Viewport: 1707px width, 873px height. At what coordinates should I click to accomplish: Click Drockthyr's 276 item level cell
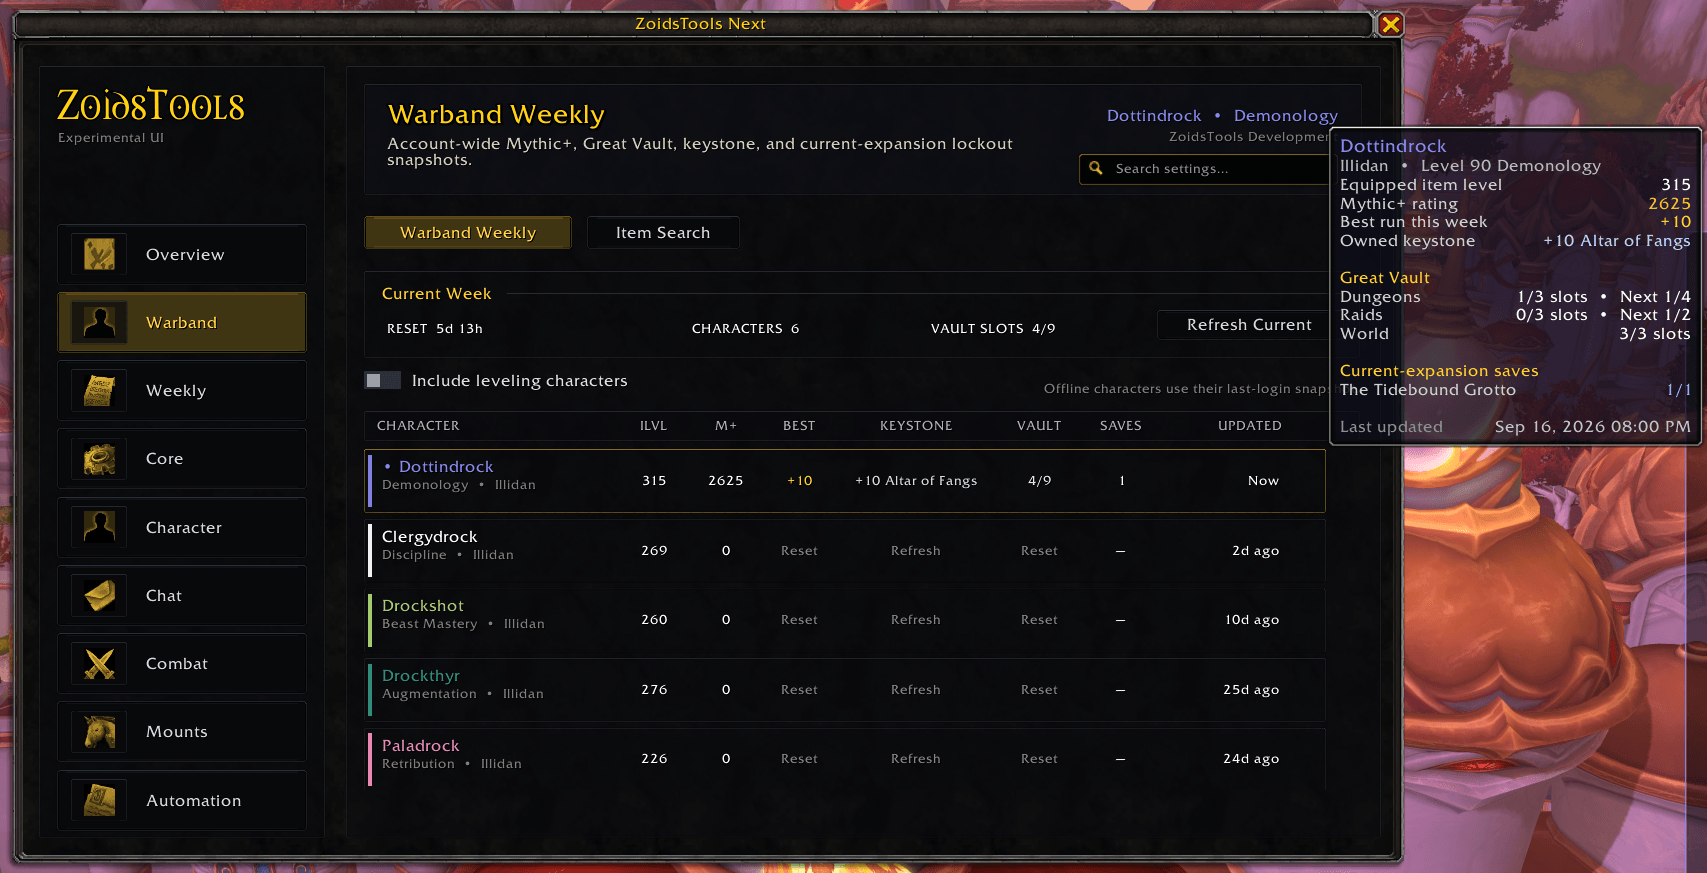(x=654, y=689)
